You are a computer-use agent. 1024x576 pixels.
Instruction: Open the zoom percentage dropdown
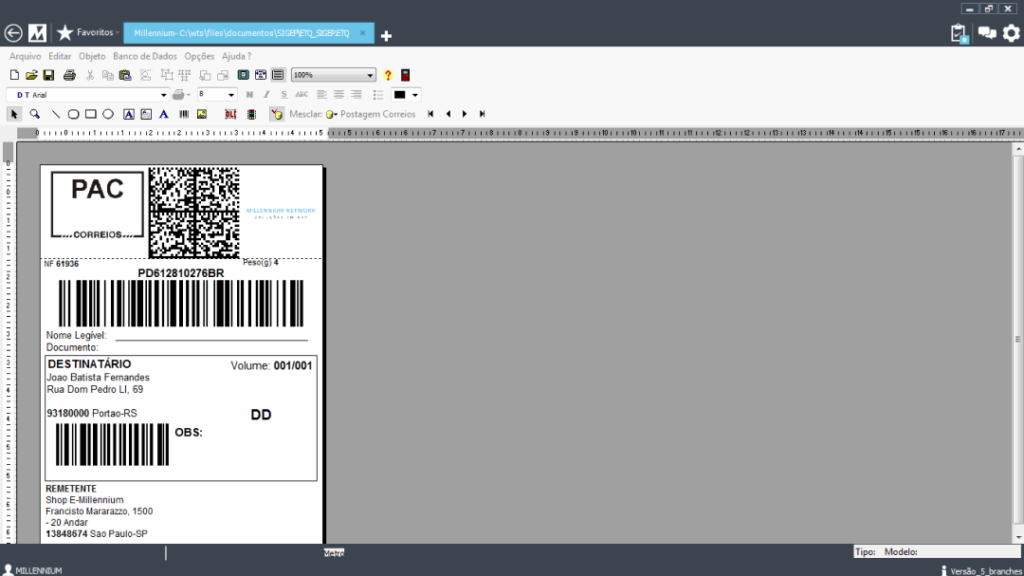tap(370, 75)
